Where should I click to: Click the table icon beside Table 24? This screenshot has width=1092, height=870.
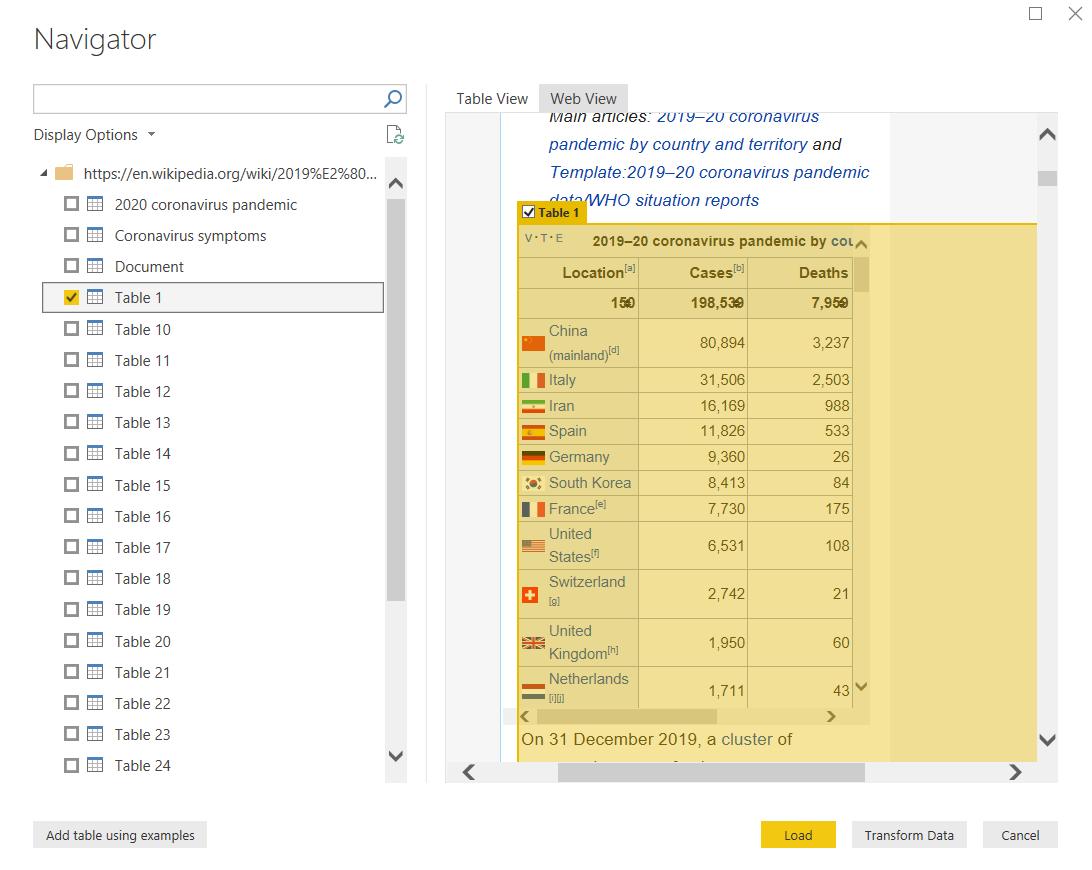[x=95, y=765]
